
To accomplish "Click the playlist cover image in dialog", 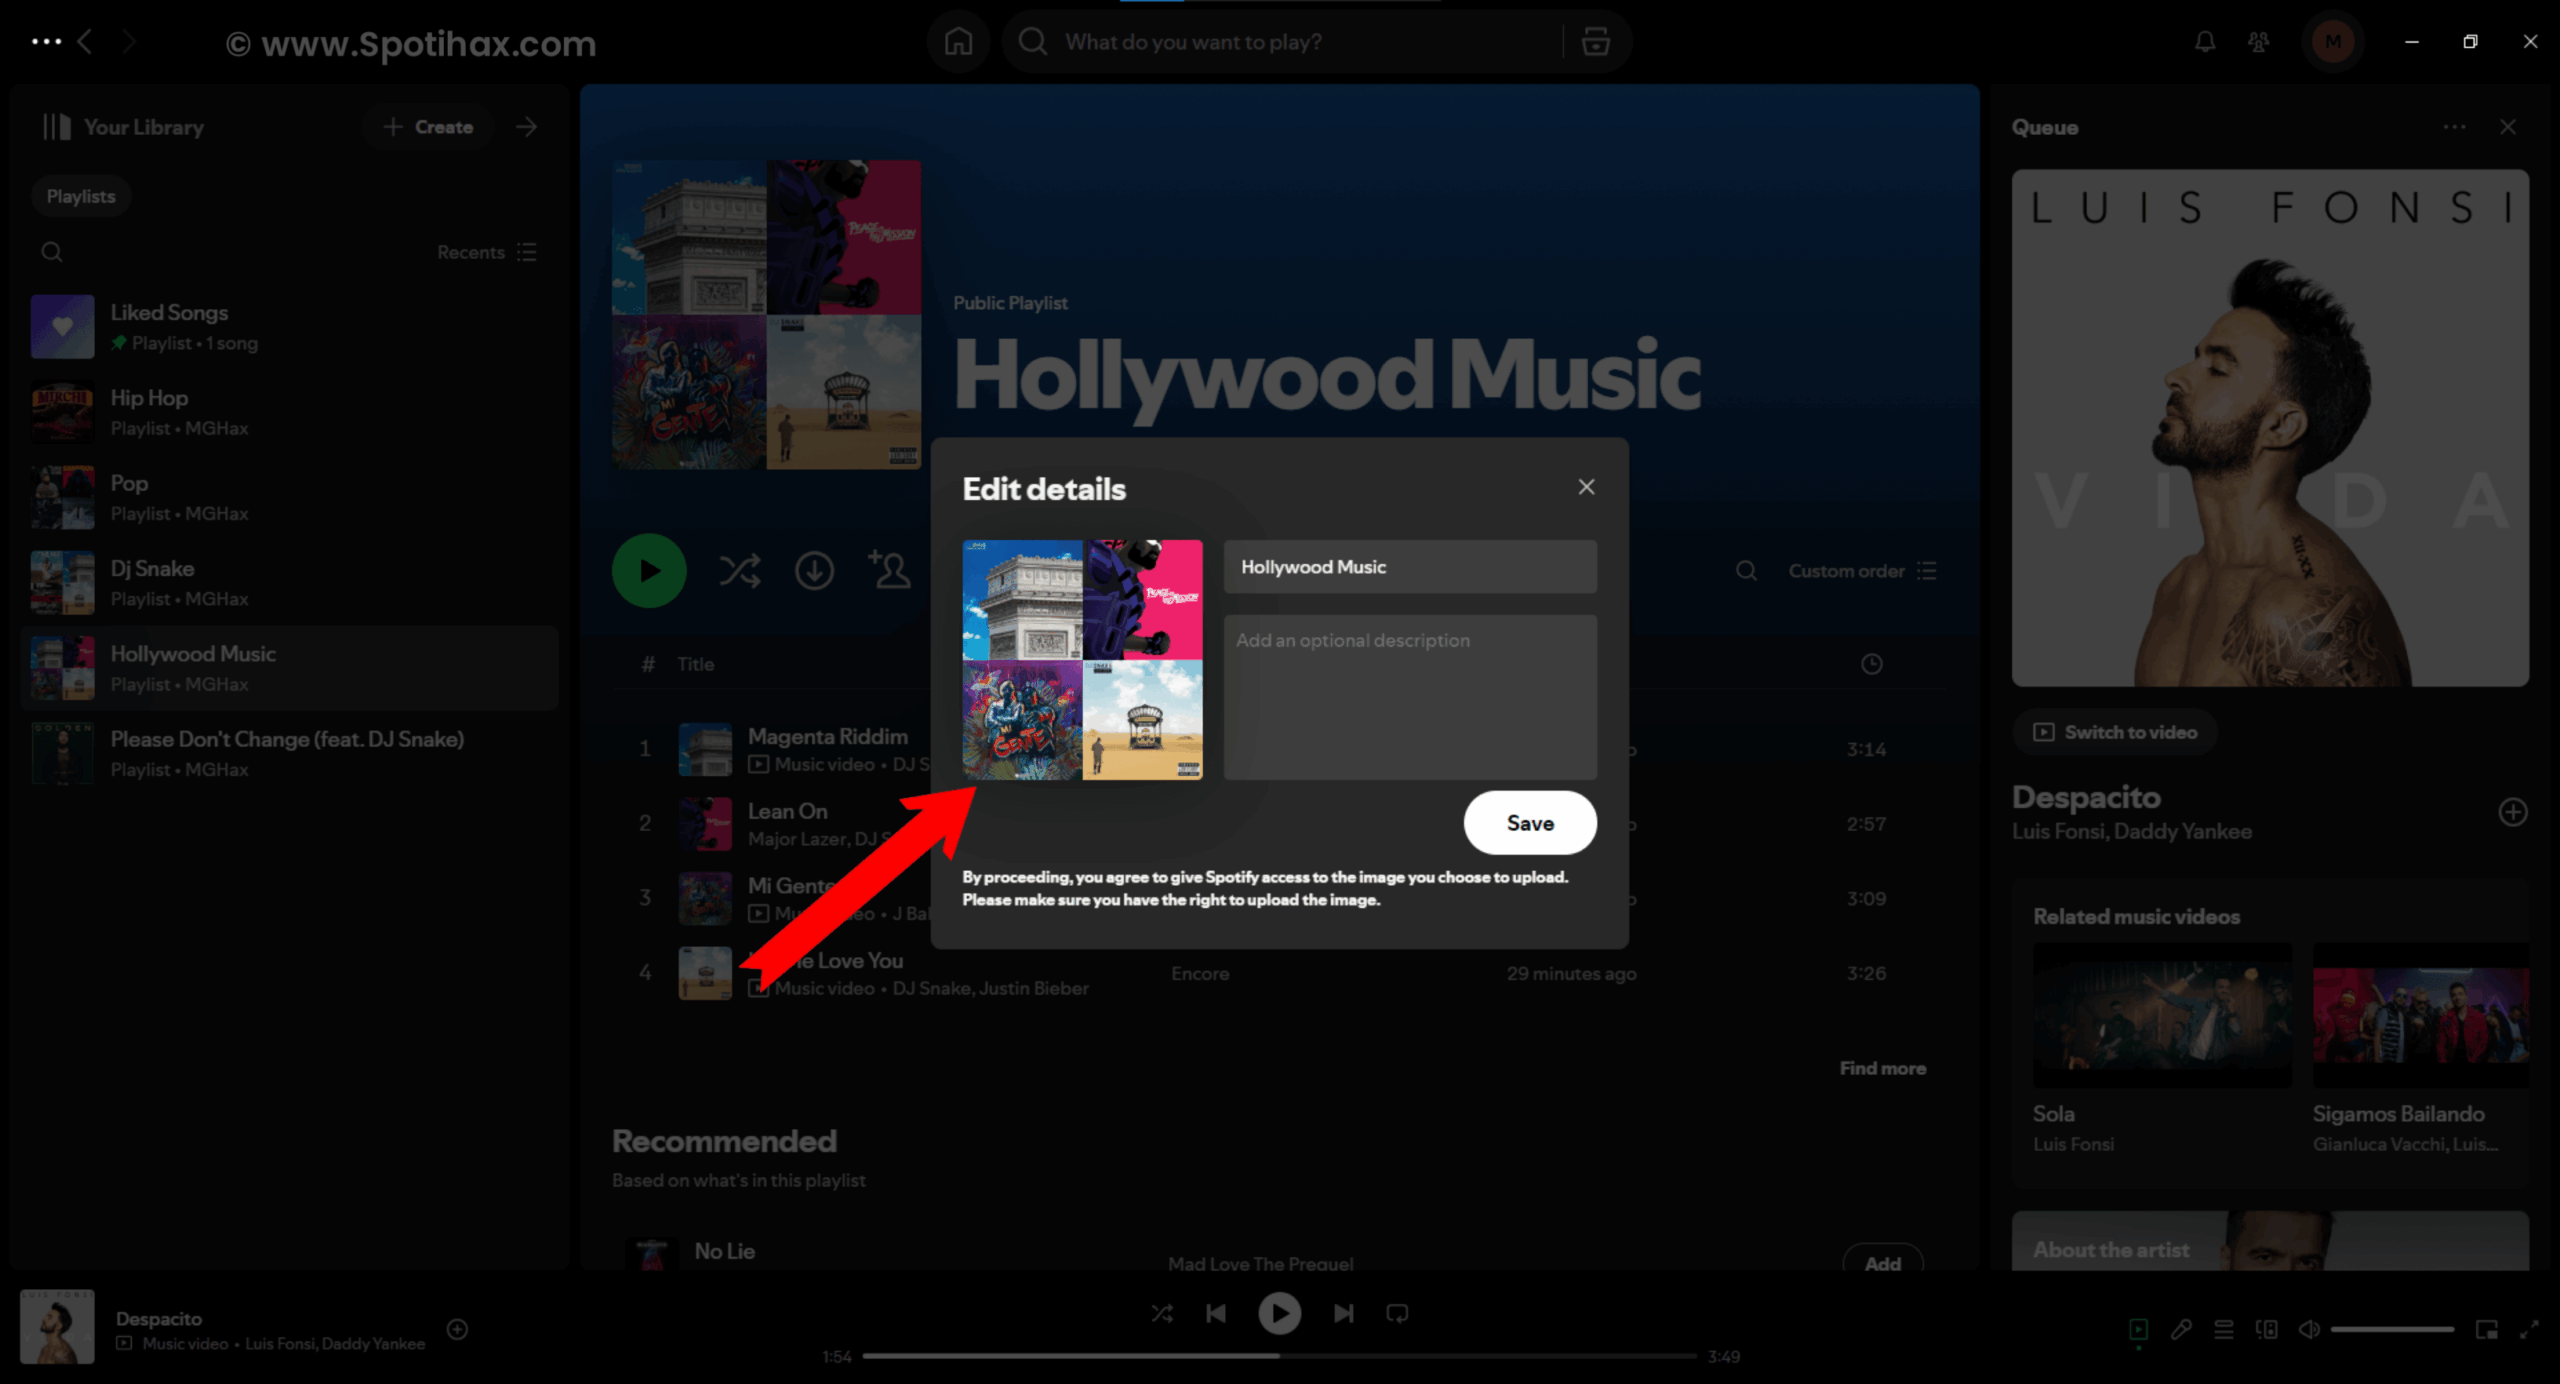I will tap(1082, 660).
